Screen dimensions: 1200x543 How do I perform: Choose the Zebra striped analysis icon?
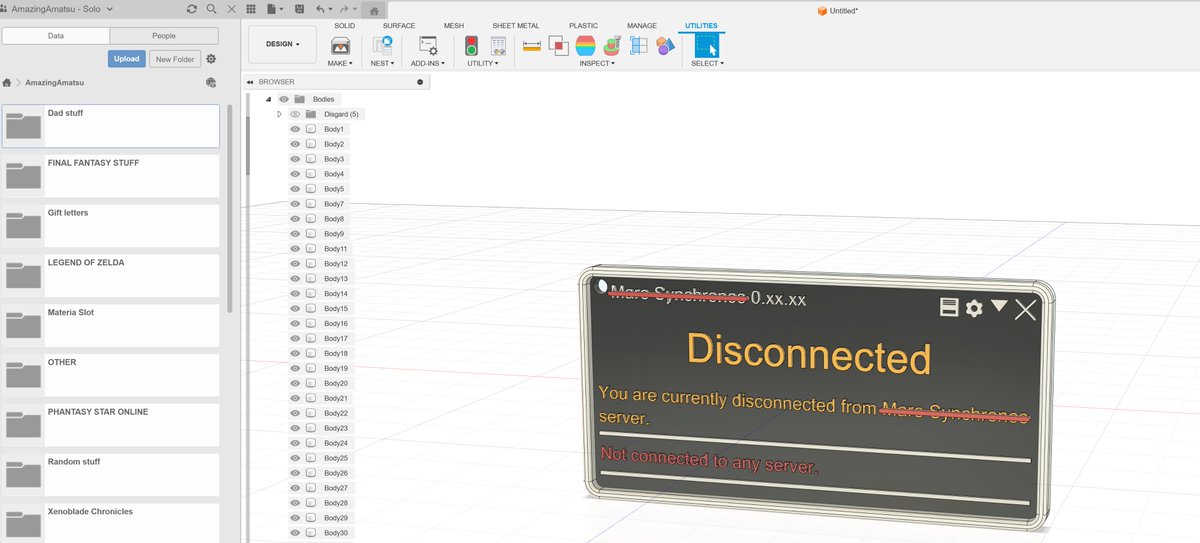(586, 45)
